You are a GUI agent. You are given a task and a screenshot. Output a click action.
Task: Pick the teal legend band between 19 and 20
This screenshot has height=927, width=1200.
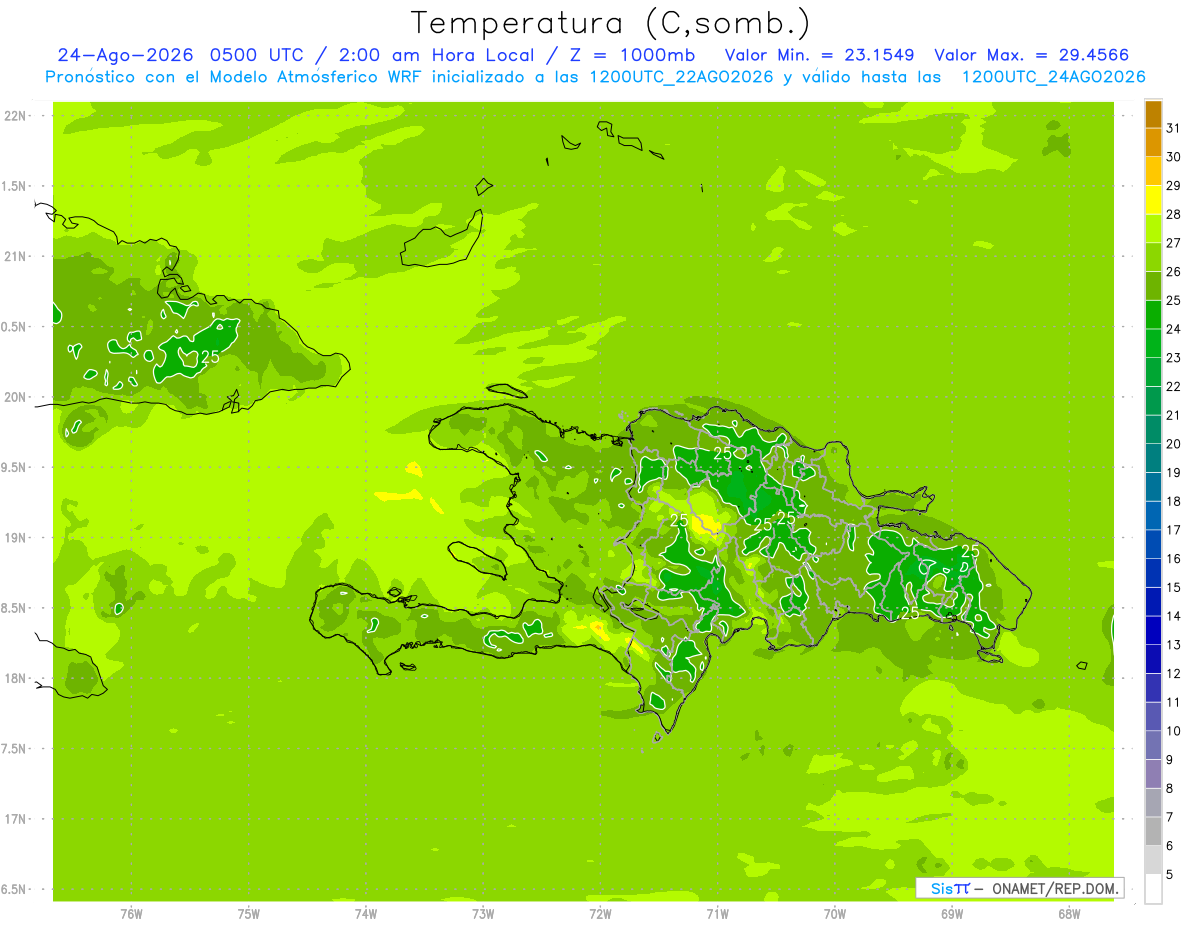point(1153,458)
